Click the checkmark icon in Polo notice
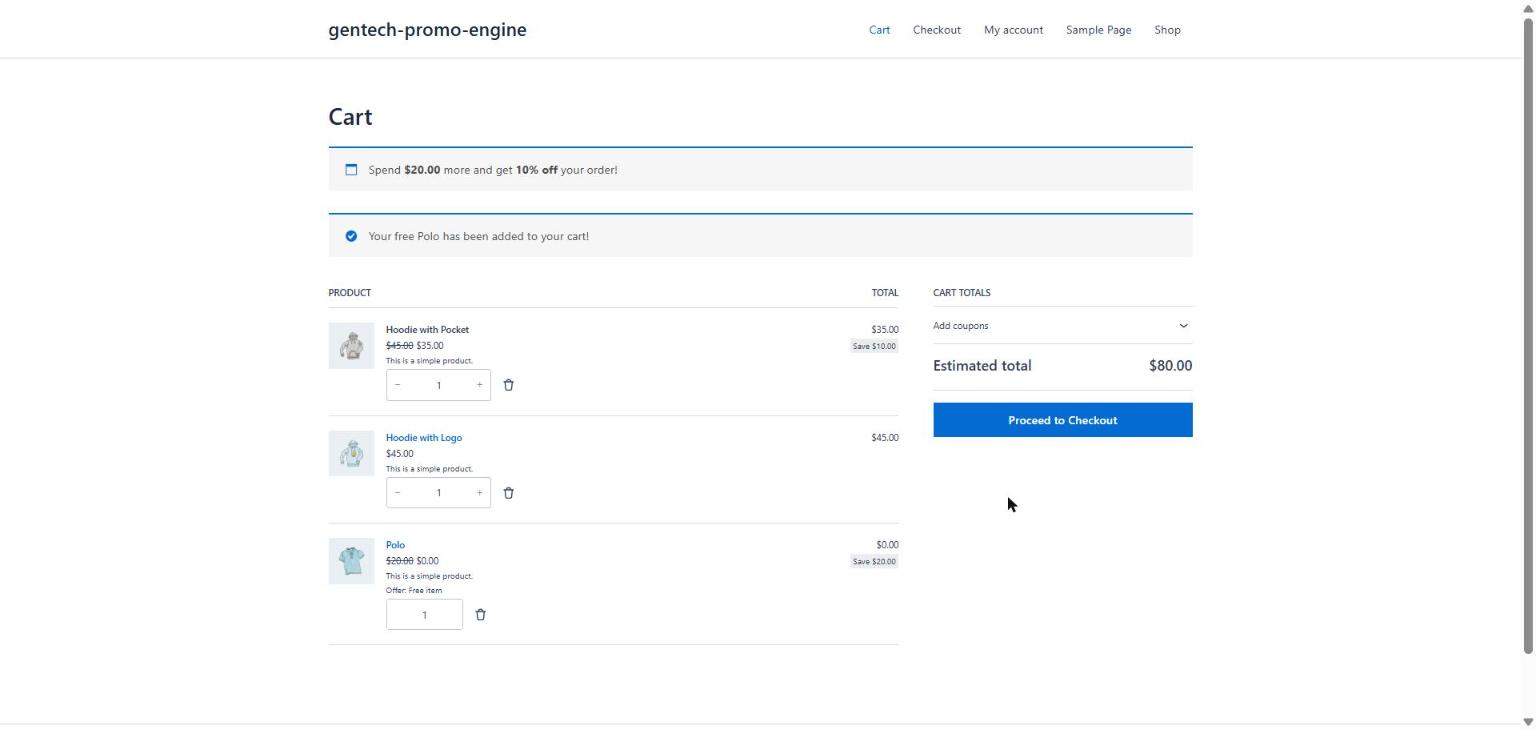The image size is (1536, 730). (x=351, y=236)
